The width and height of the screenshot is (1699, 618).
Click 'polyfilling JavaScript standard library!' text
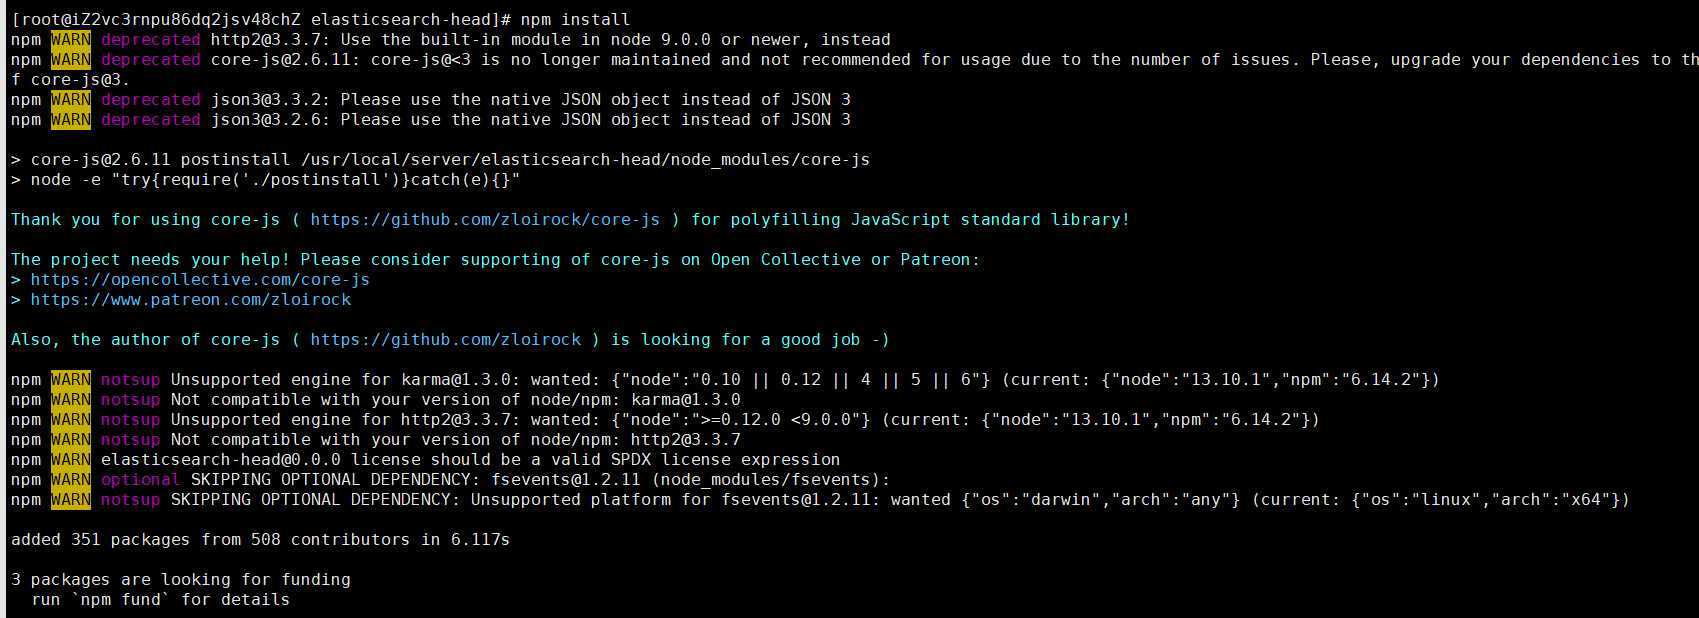930,219
